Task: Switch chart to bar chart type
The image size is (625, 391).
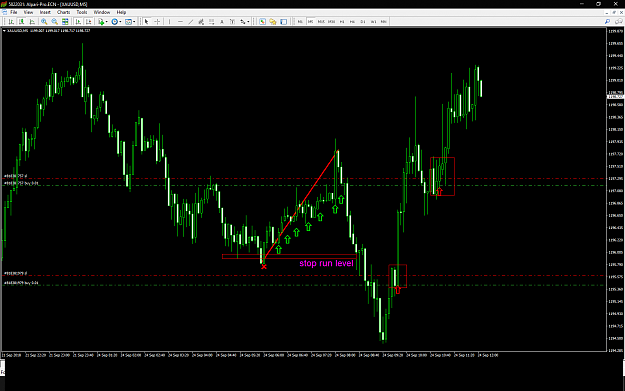Action: tap(11, 22)
